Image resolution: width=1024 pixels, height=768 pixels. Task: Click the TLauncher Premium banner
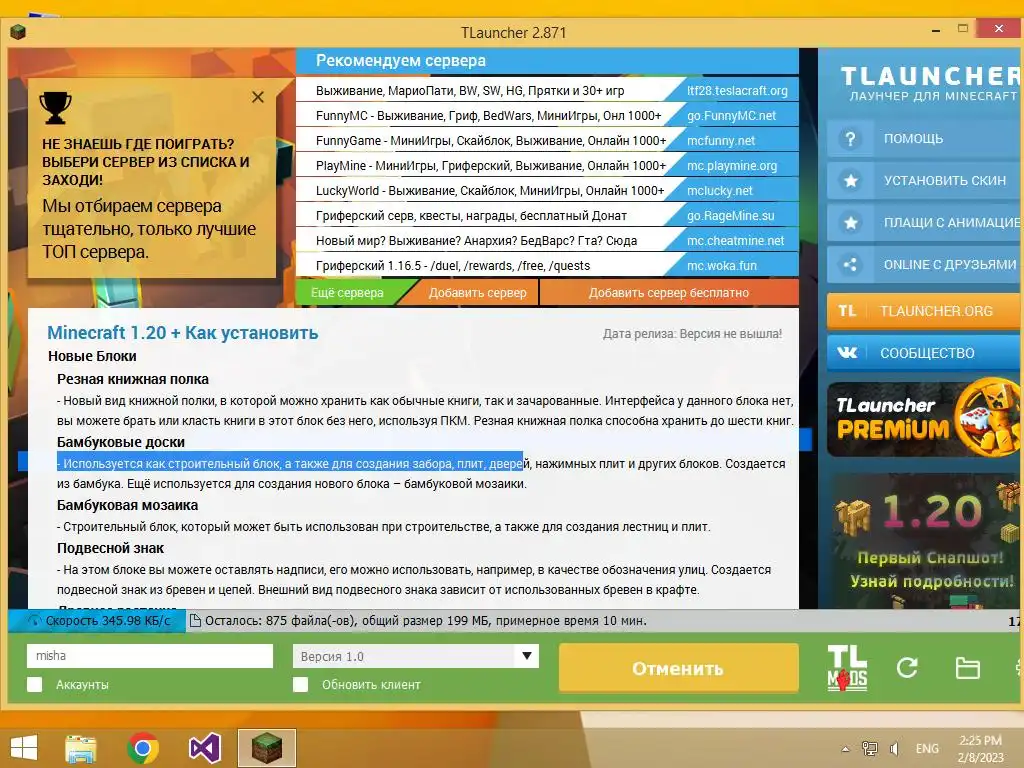click(x=923, y=419)
